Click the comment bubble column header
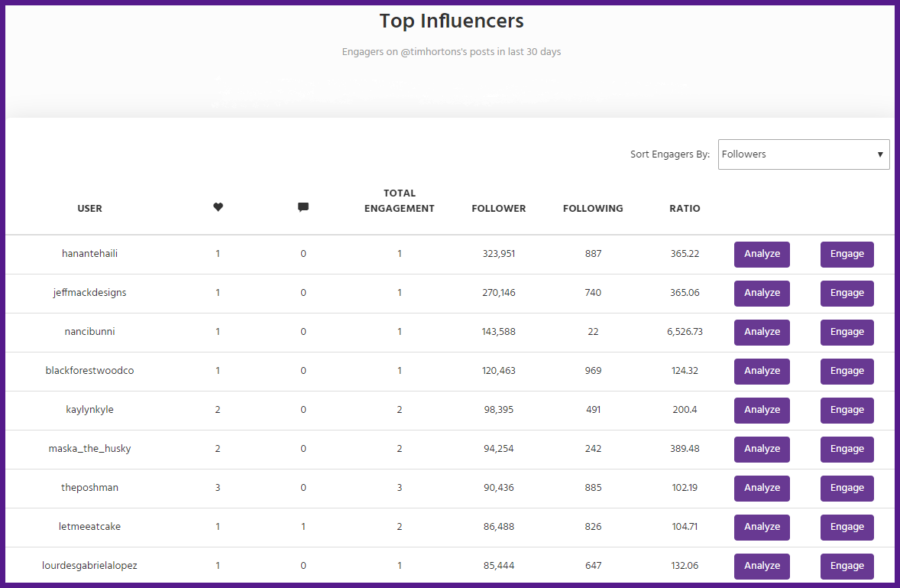The width and height of the screenshot is (900, 588). pos(303,207)
